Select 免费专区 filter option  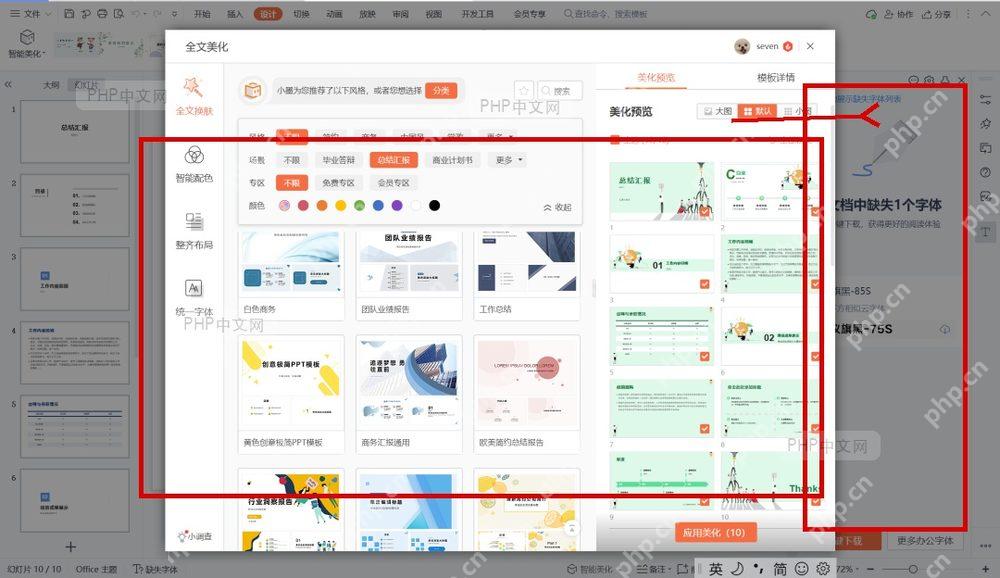338,182
